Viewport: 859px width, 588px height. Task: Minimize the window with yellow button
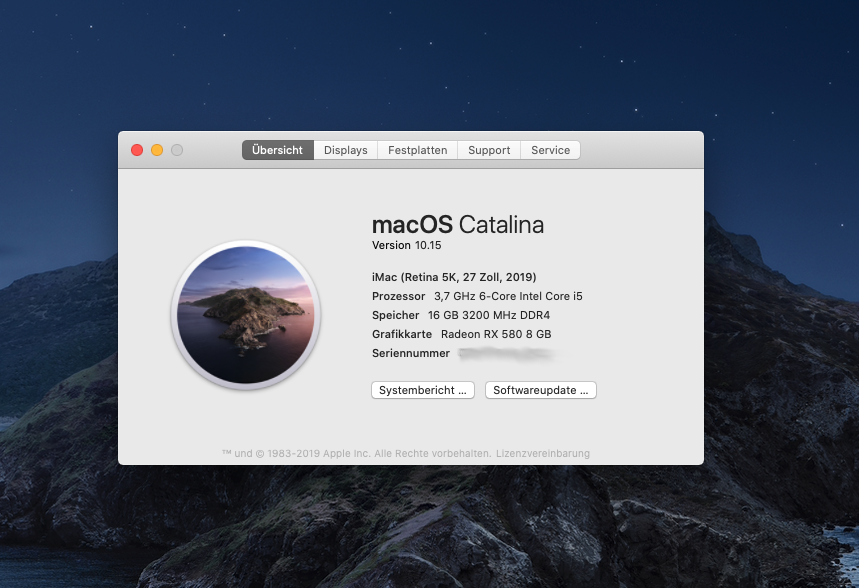pos(157,150)
